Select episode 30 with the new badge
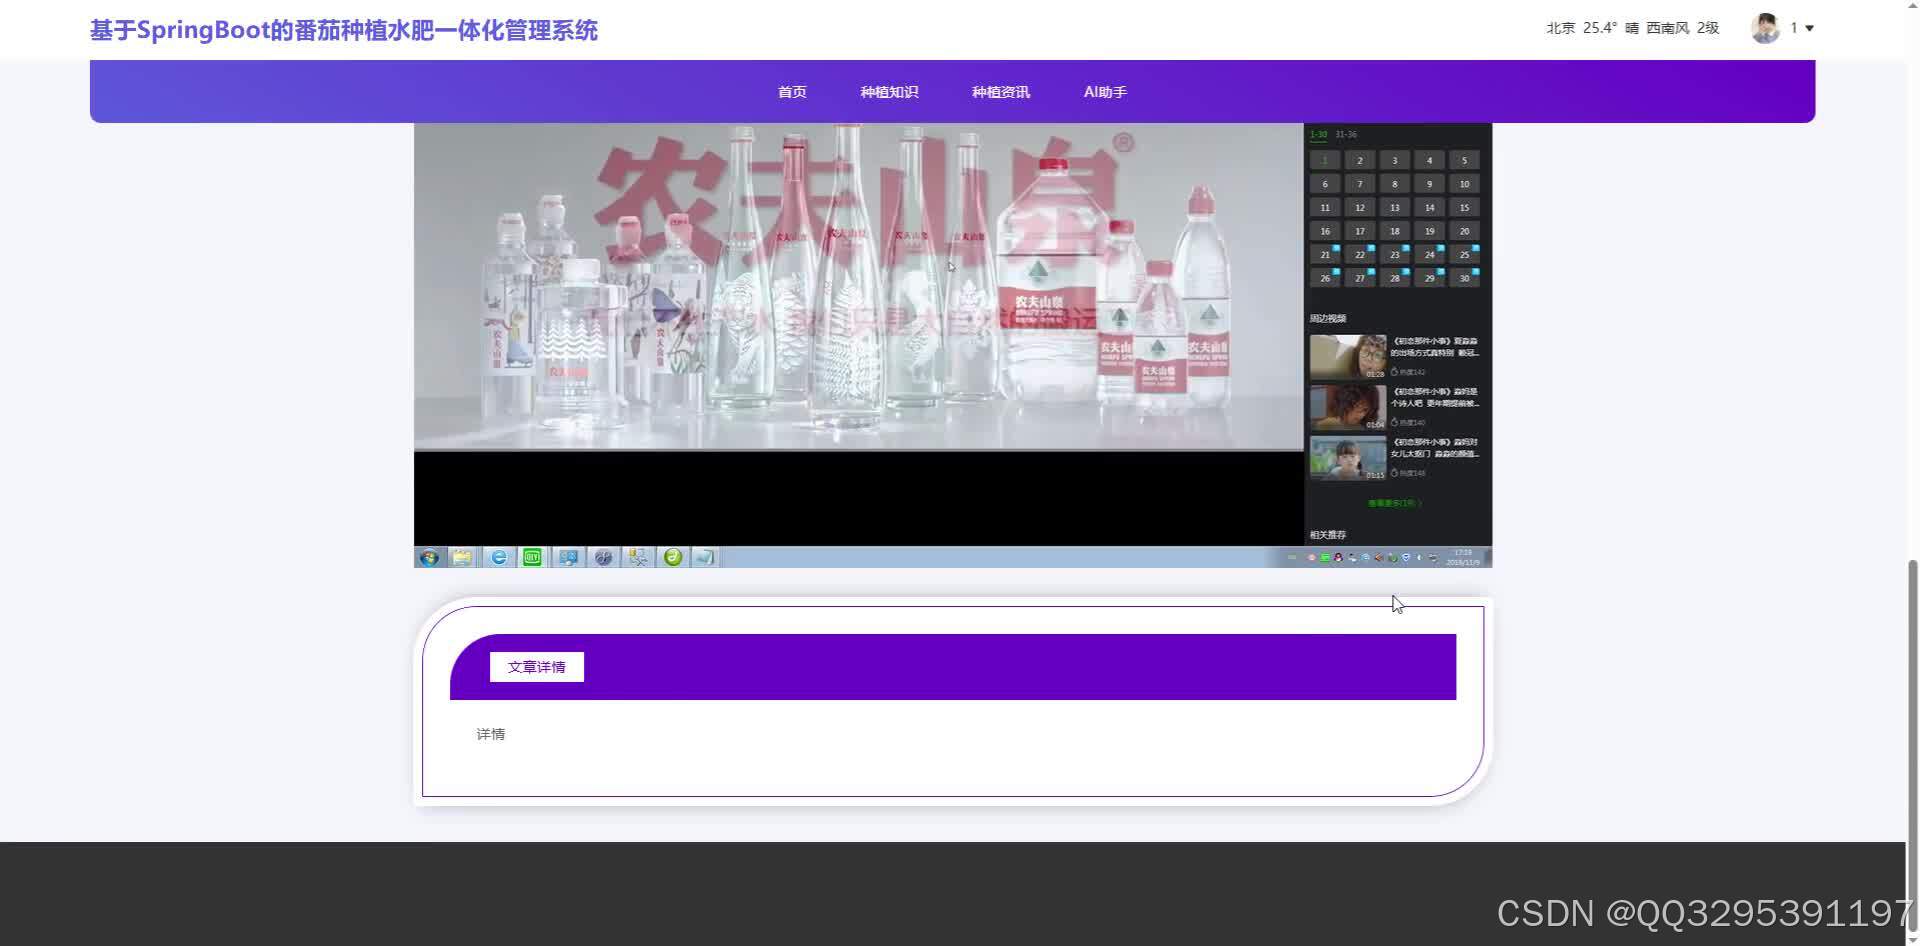The width and height of the screenshot is (1920, 946). 1463,278
